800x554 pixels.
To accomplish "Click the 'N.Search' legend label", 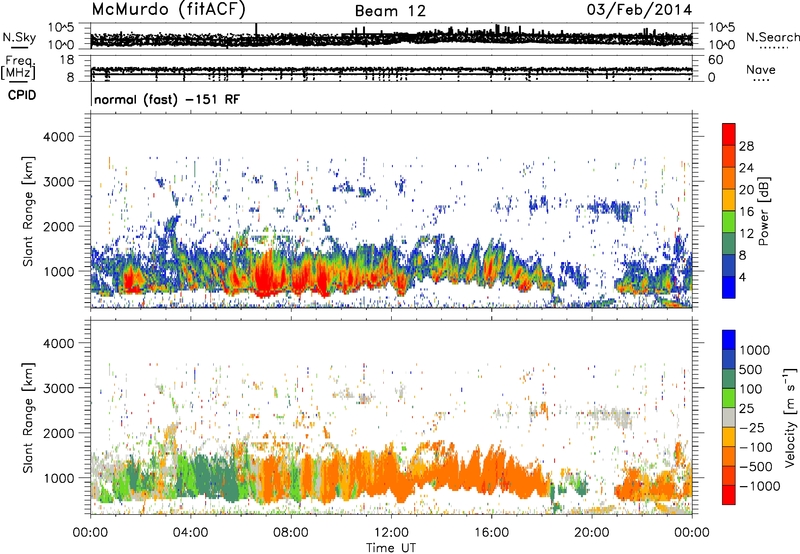I will [772, 37].
